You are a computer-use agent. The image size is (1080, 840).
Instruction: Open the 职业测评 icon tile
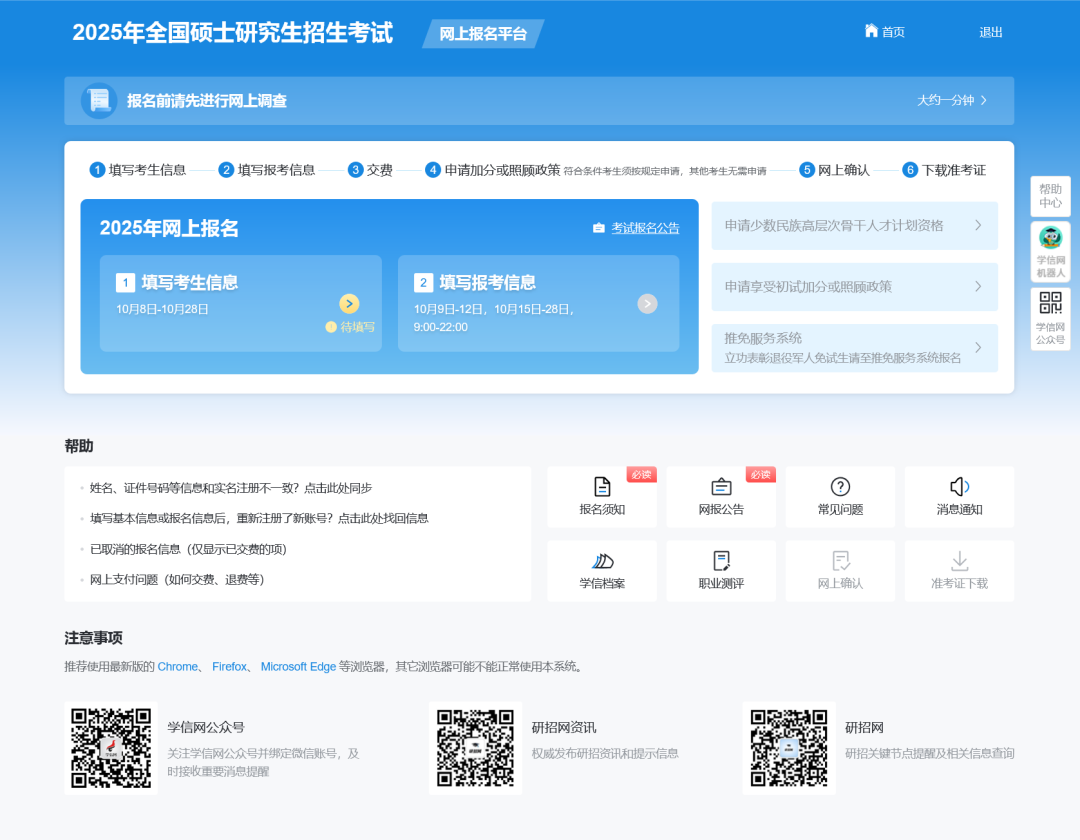coord(721,561)
